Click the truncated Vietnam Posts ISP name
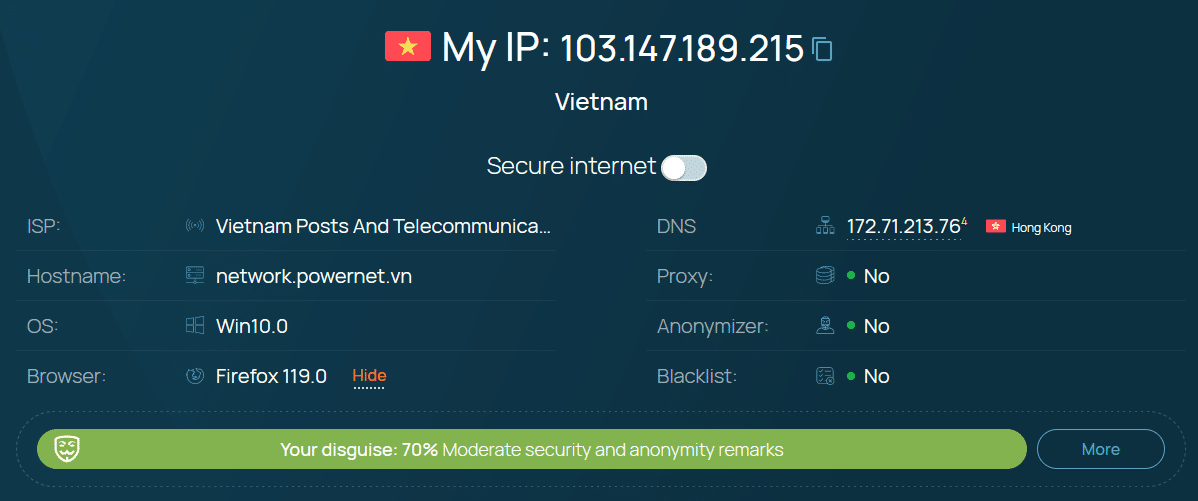 (383, 226)
